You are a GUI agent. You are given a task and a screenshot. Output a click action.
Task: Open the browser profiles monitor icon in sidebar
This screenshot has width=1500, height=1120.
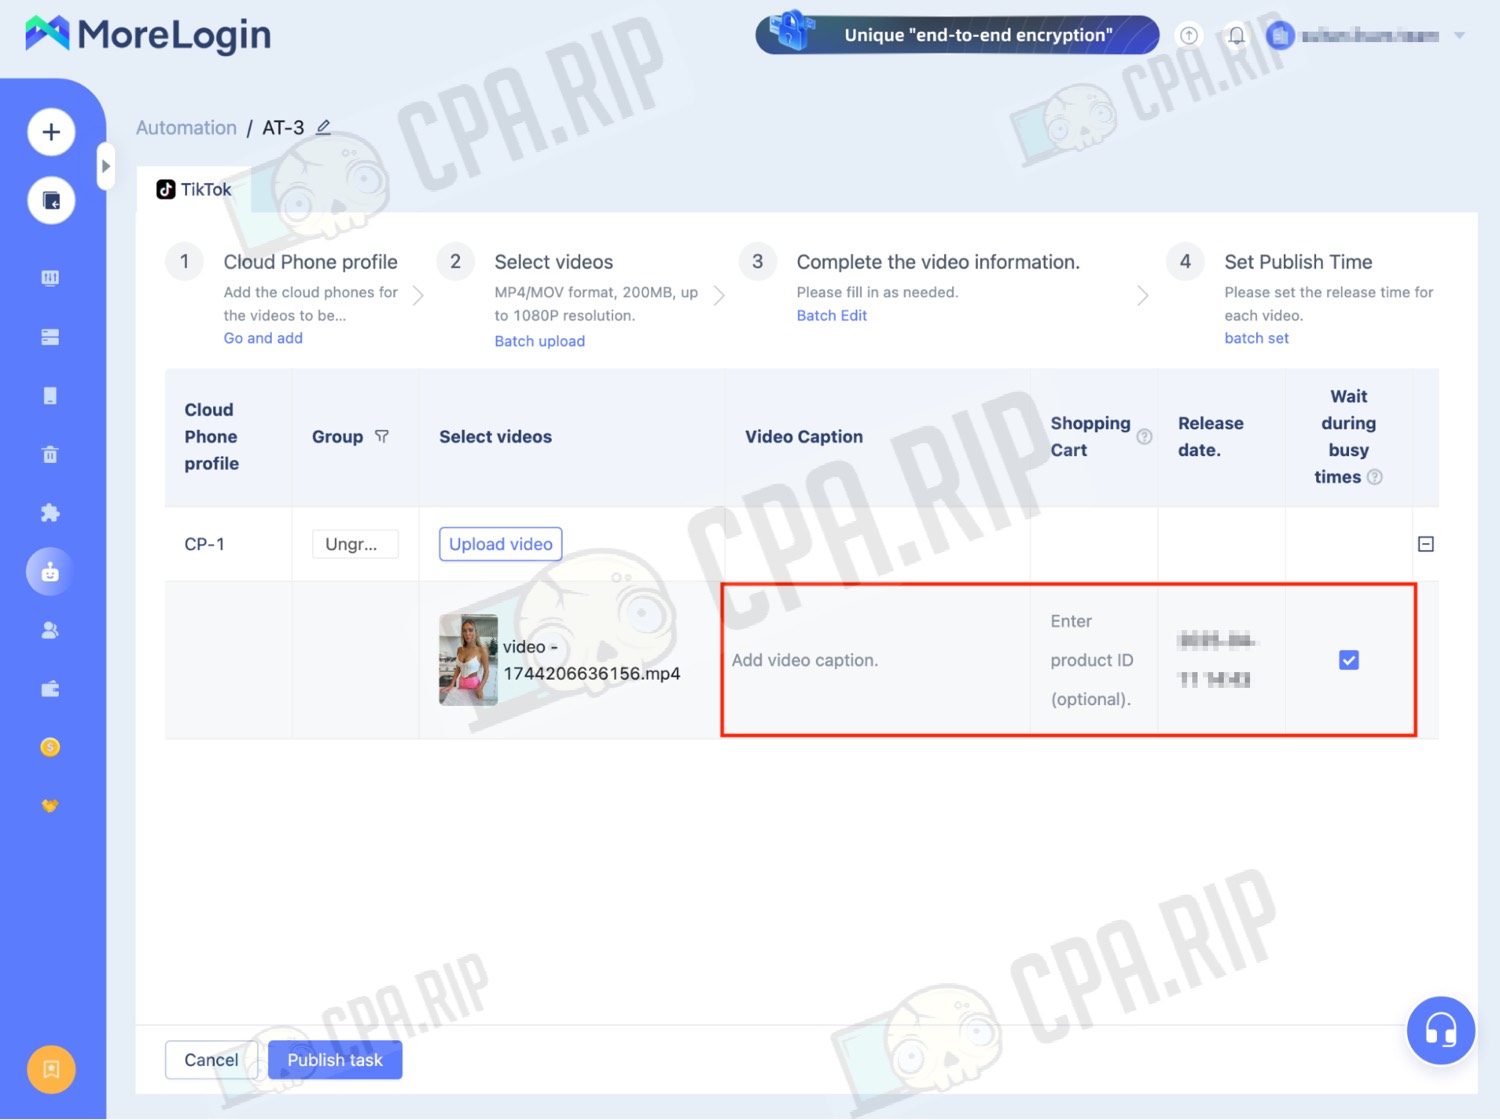[x=50, y=278]
